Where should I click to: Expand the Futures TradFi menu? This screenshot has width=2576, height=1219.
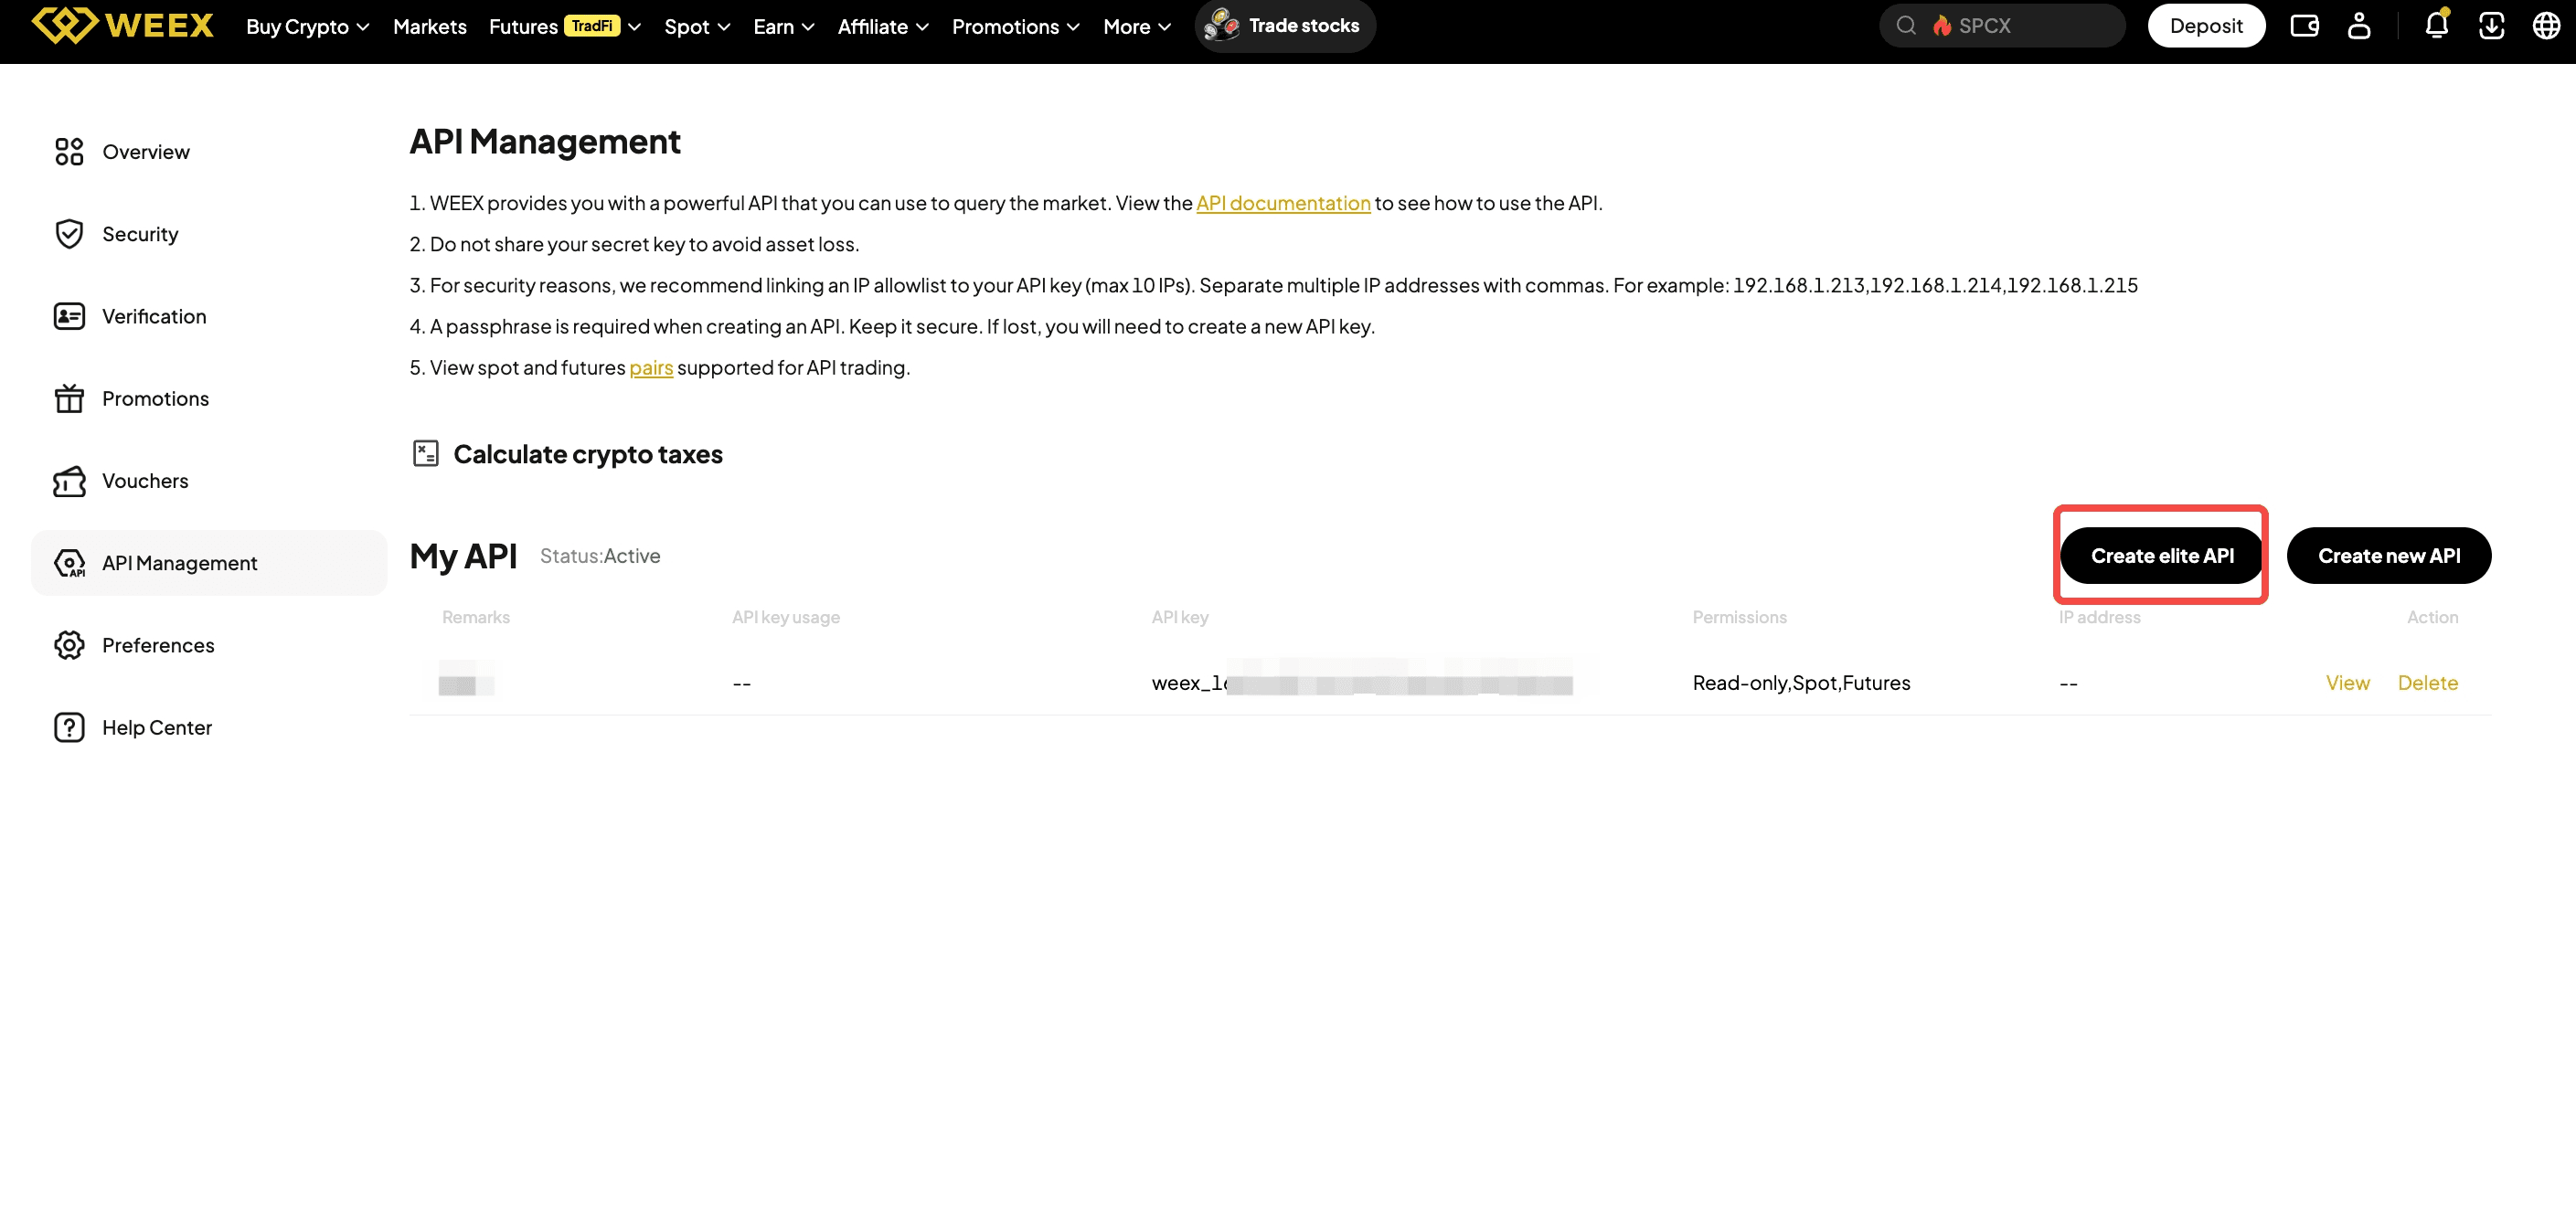coord(565,27)
